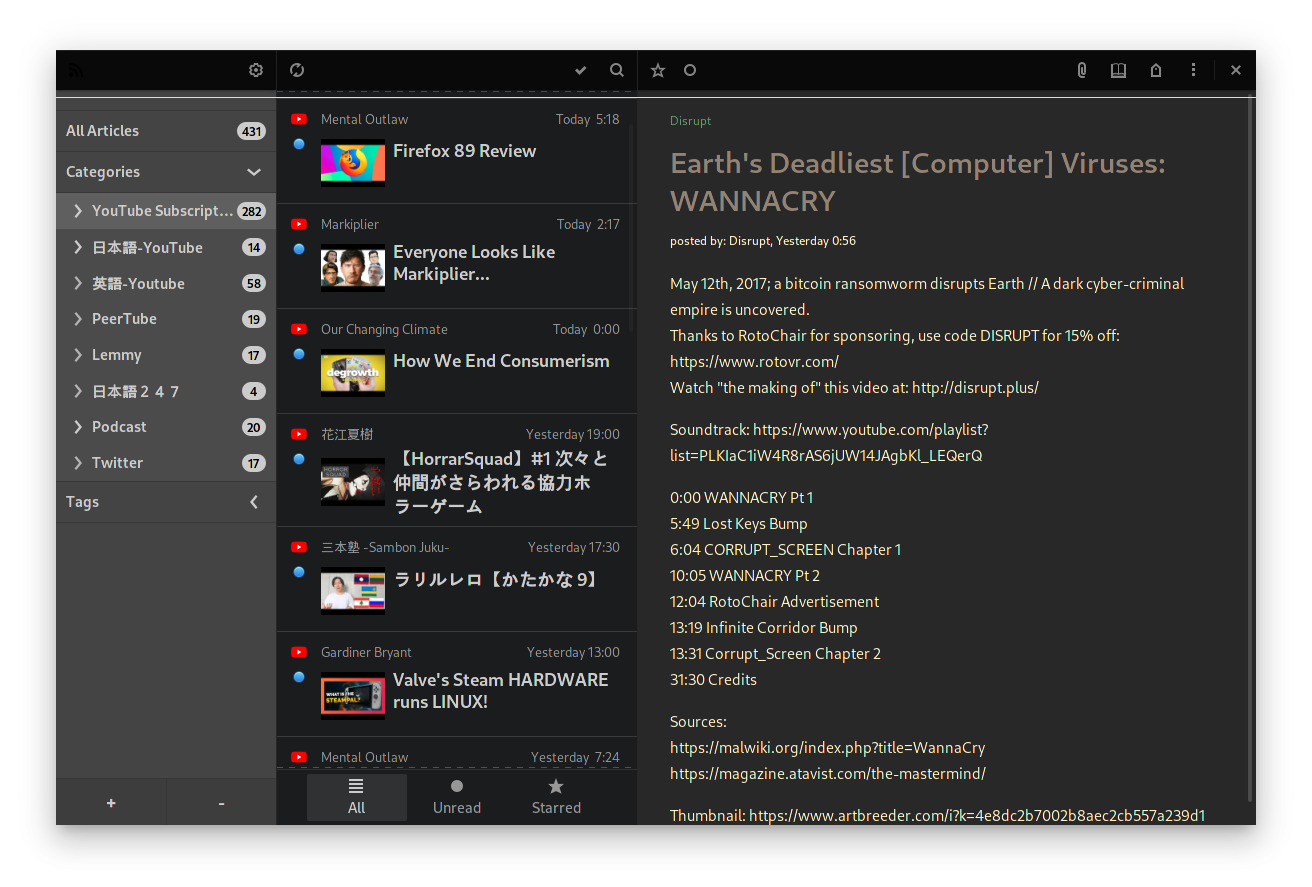Open the Steampal video thumbnail
The image size is (1312, 887).
tap(353, 695)
